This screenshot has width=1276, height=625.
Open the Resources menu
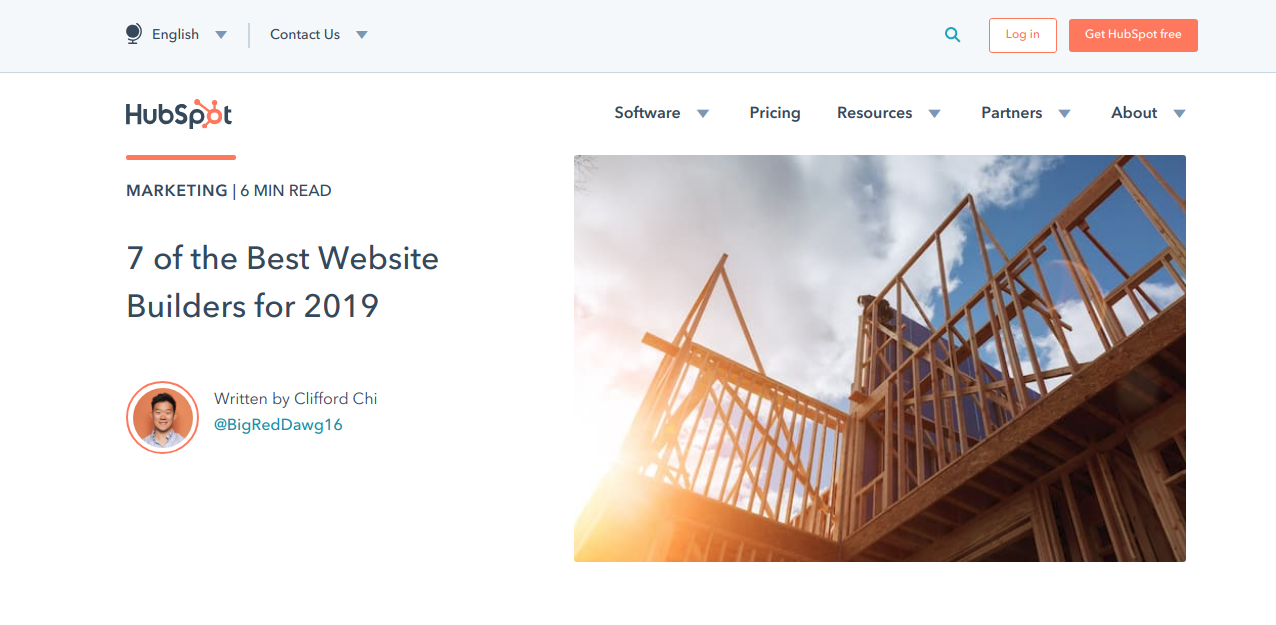tap(874, 113)
